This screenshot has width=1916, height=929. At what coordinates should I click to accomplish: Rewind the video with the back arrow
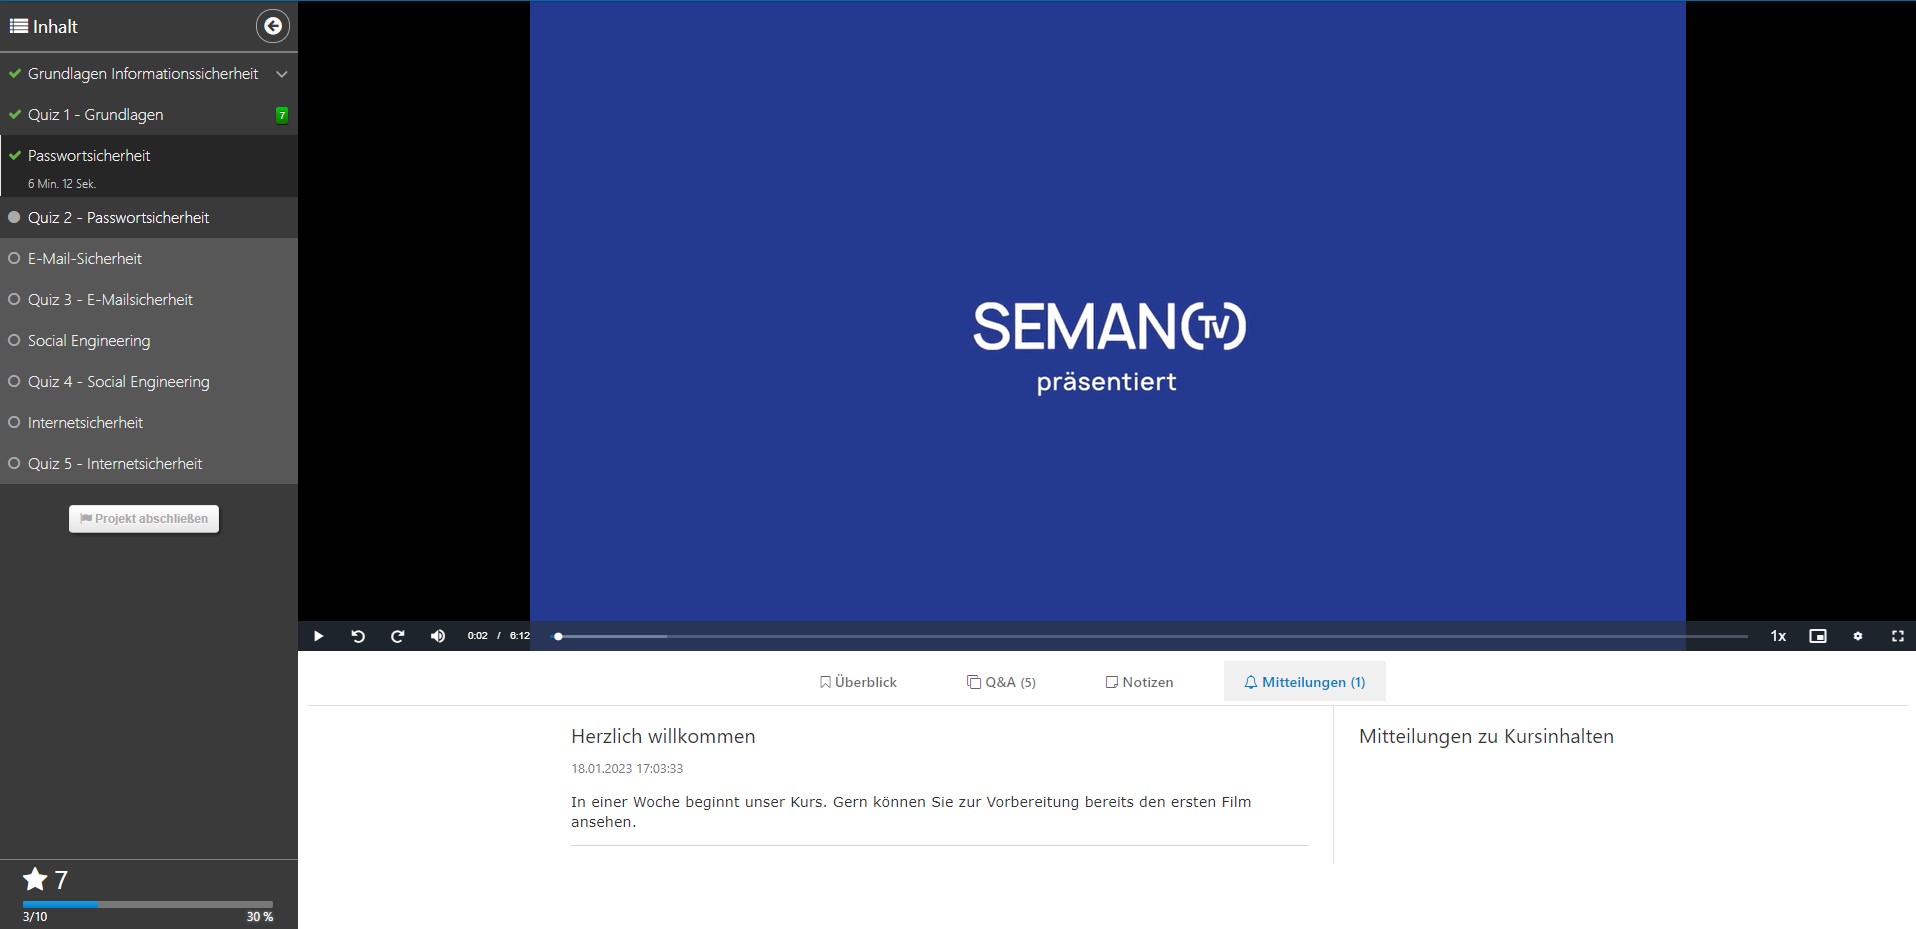coord(358,636)
